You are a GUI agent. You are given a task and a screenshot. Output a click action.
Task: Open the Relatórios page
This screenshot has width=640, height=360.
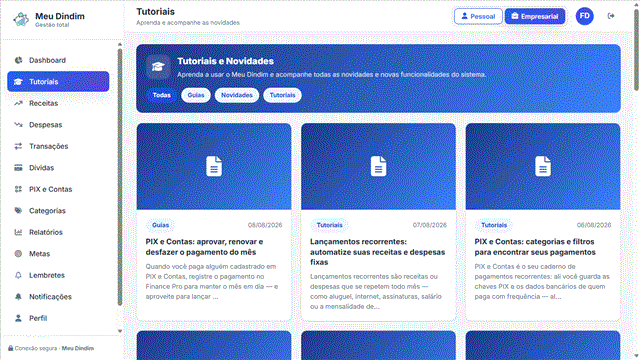tap(58, 232)
